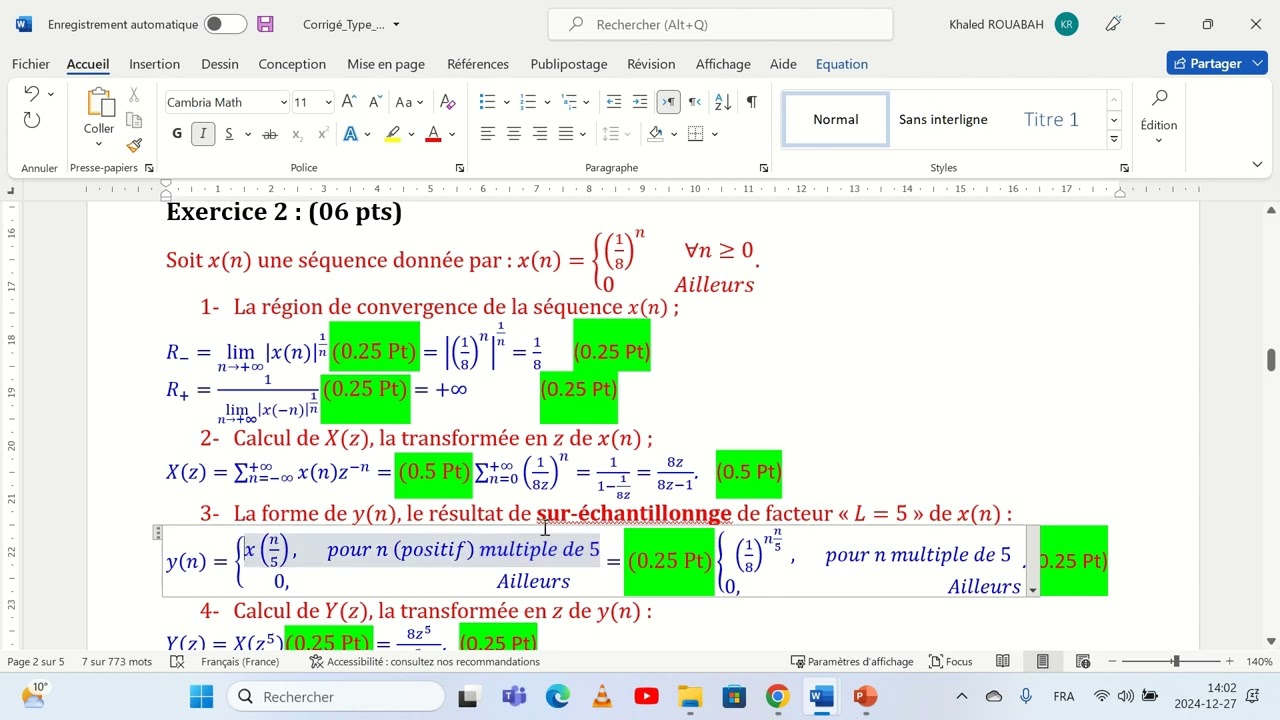This screenshot has height=720, width=1280.
Task: Decrease font size with the smaller A icon
Action: click(375, 102)
